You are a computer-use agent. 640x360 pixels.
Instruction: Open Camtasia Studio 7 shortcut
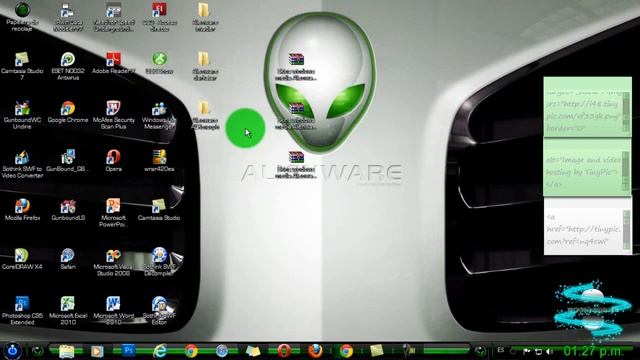tap(22, 65)
